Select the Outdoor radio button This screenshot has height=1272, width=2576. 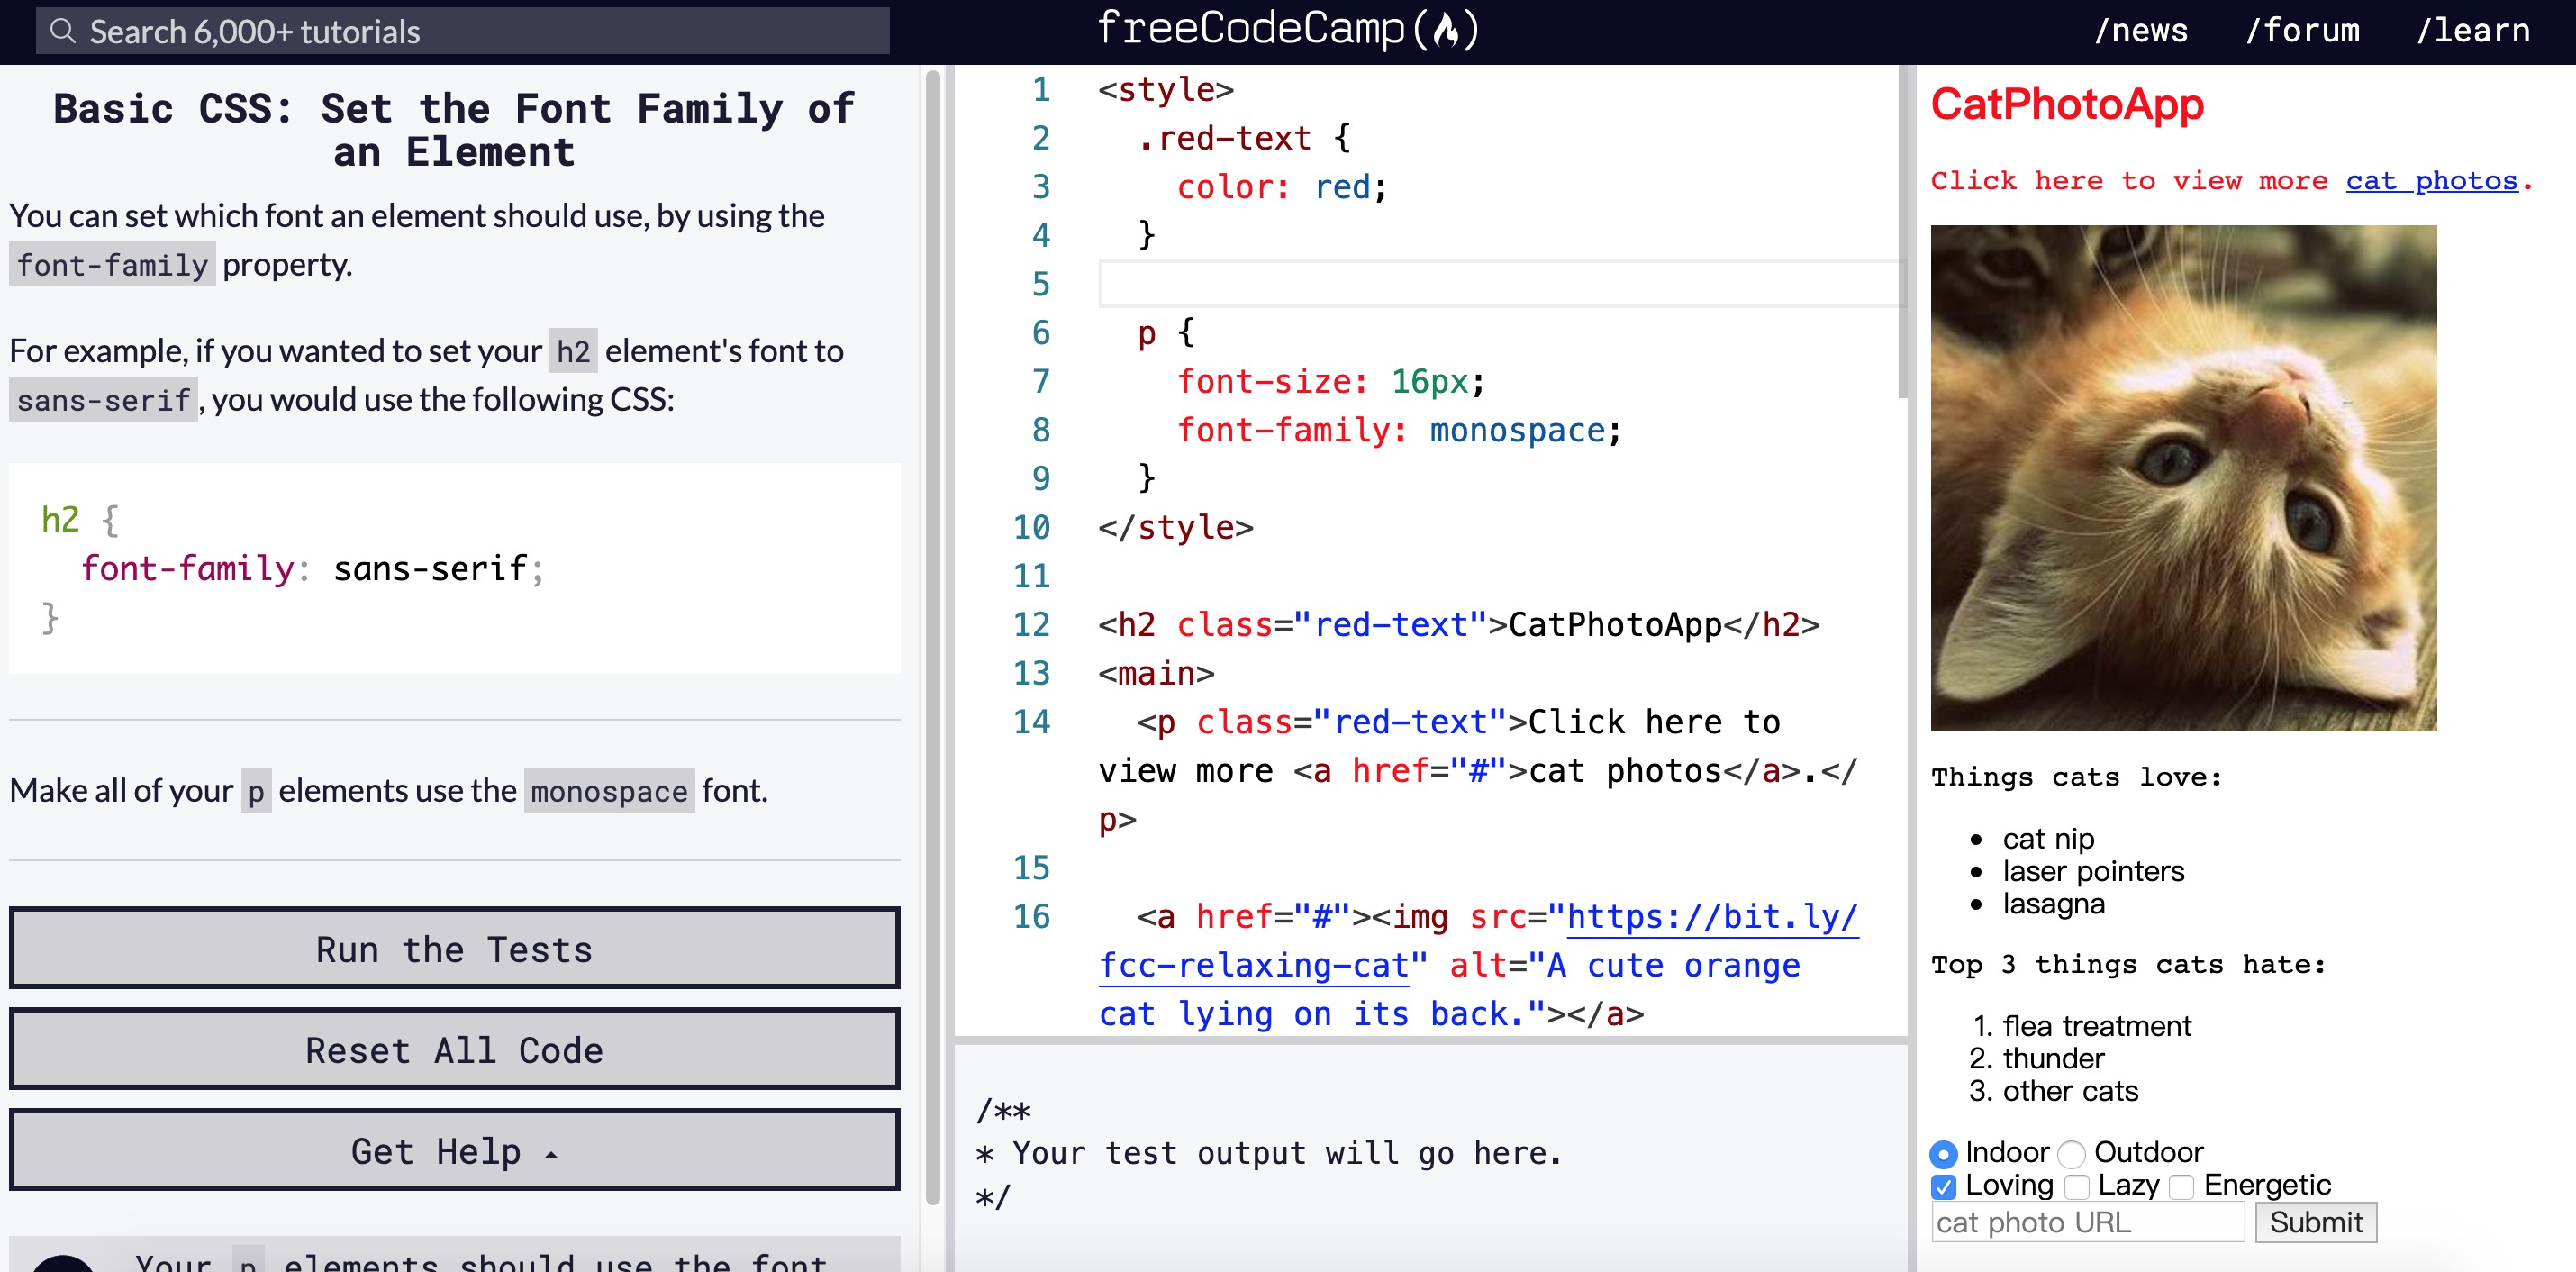tap(2072, 1154)
